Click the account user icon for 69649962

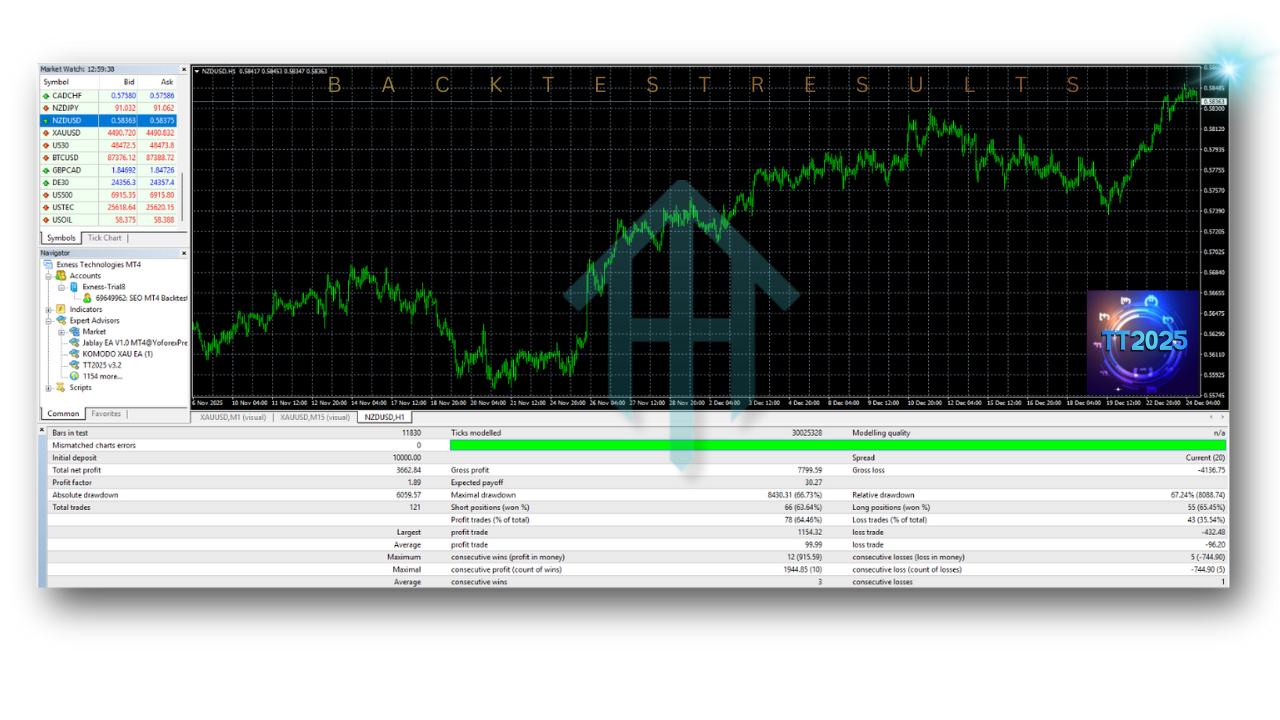point(87,298)
